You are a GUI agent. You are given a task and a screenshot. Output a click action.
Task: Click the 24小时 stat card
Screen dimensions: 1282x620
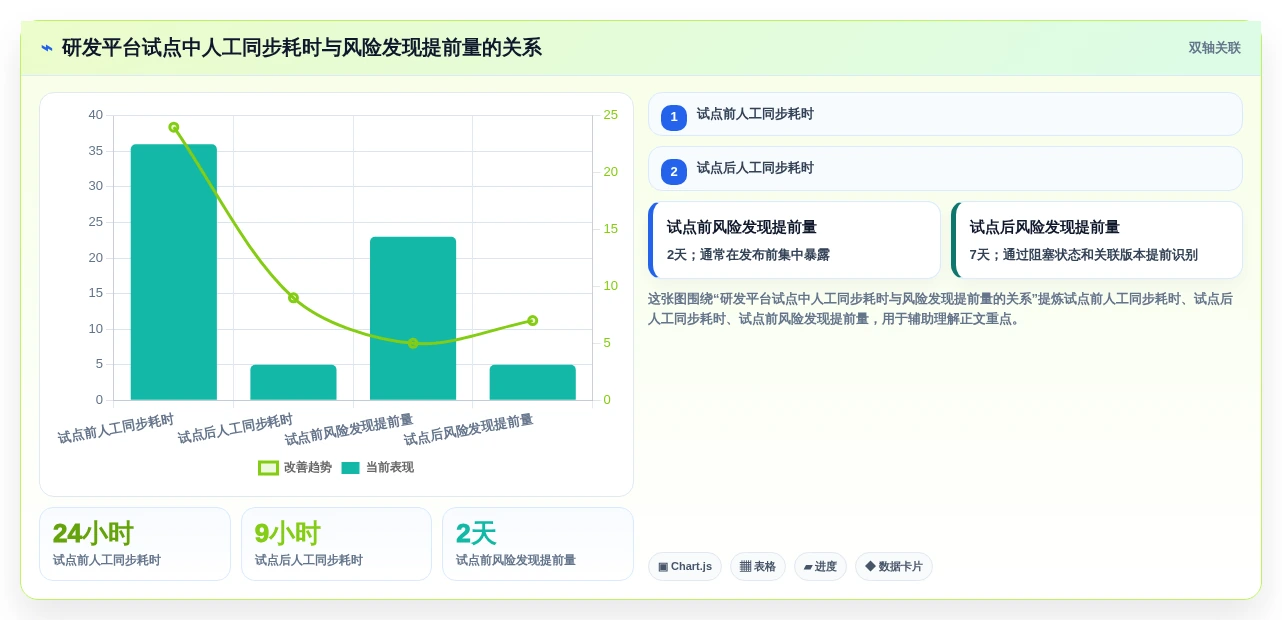click(135, 544)
